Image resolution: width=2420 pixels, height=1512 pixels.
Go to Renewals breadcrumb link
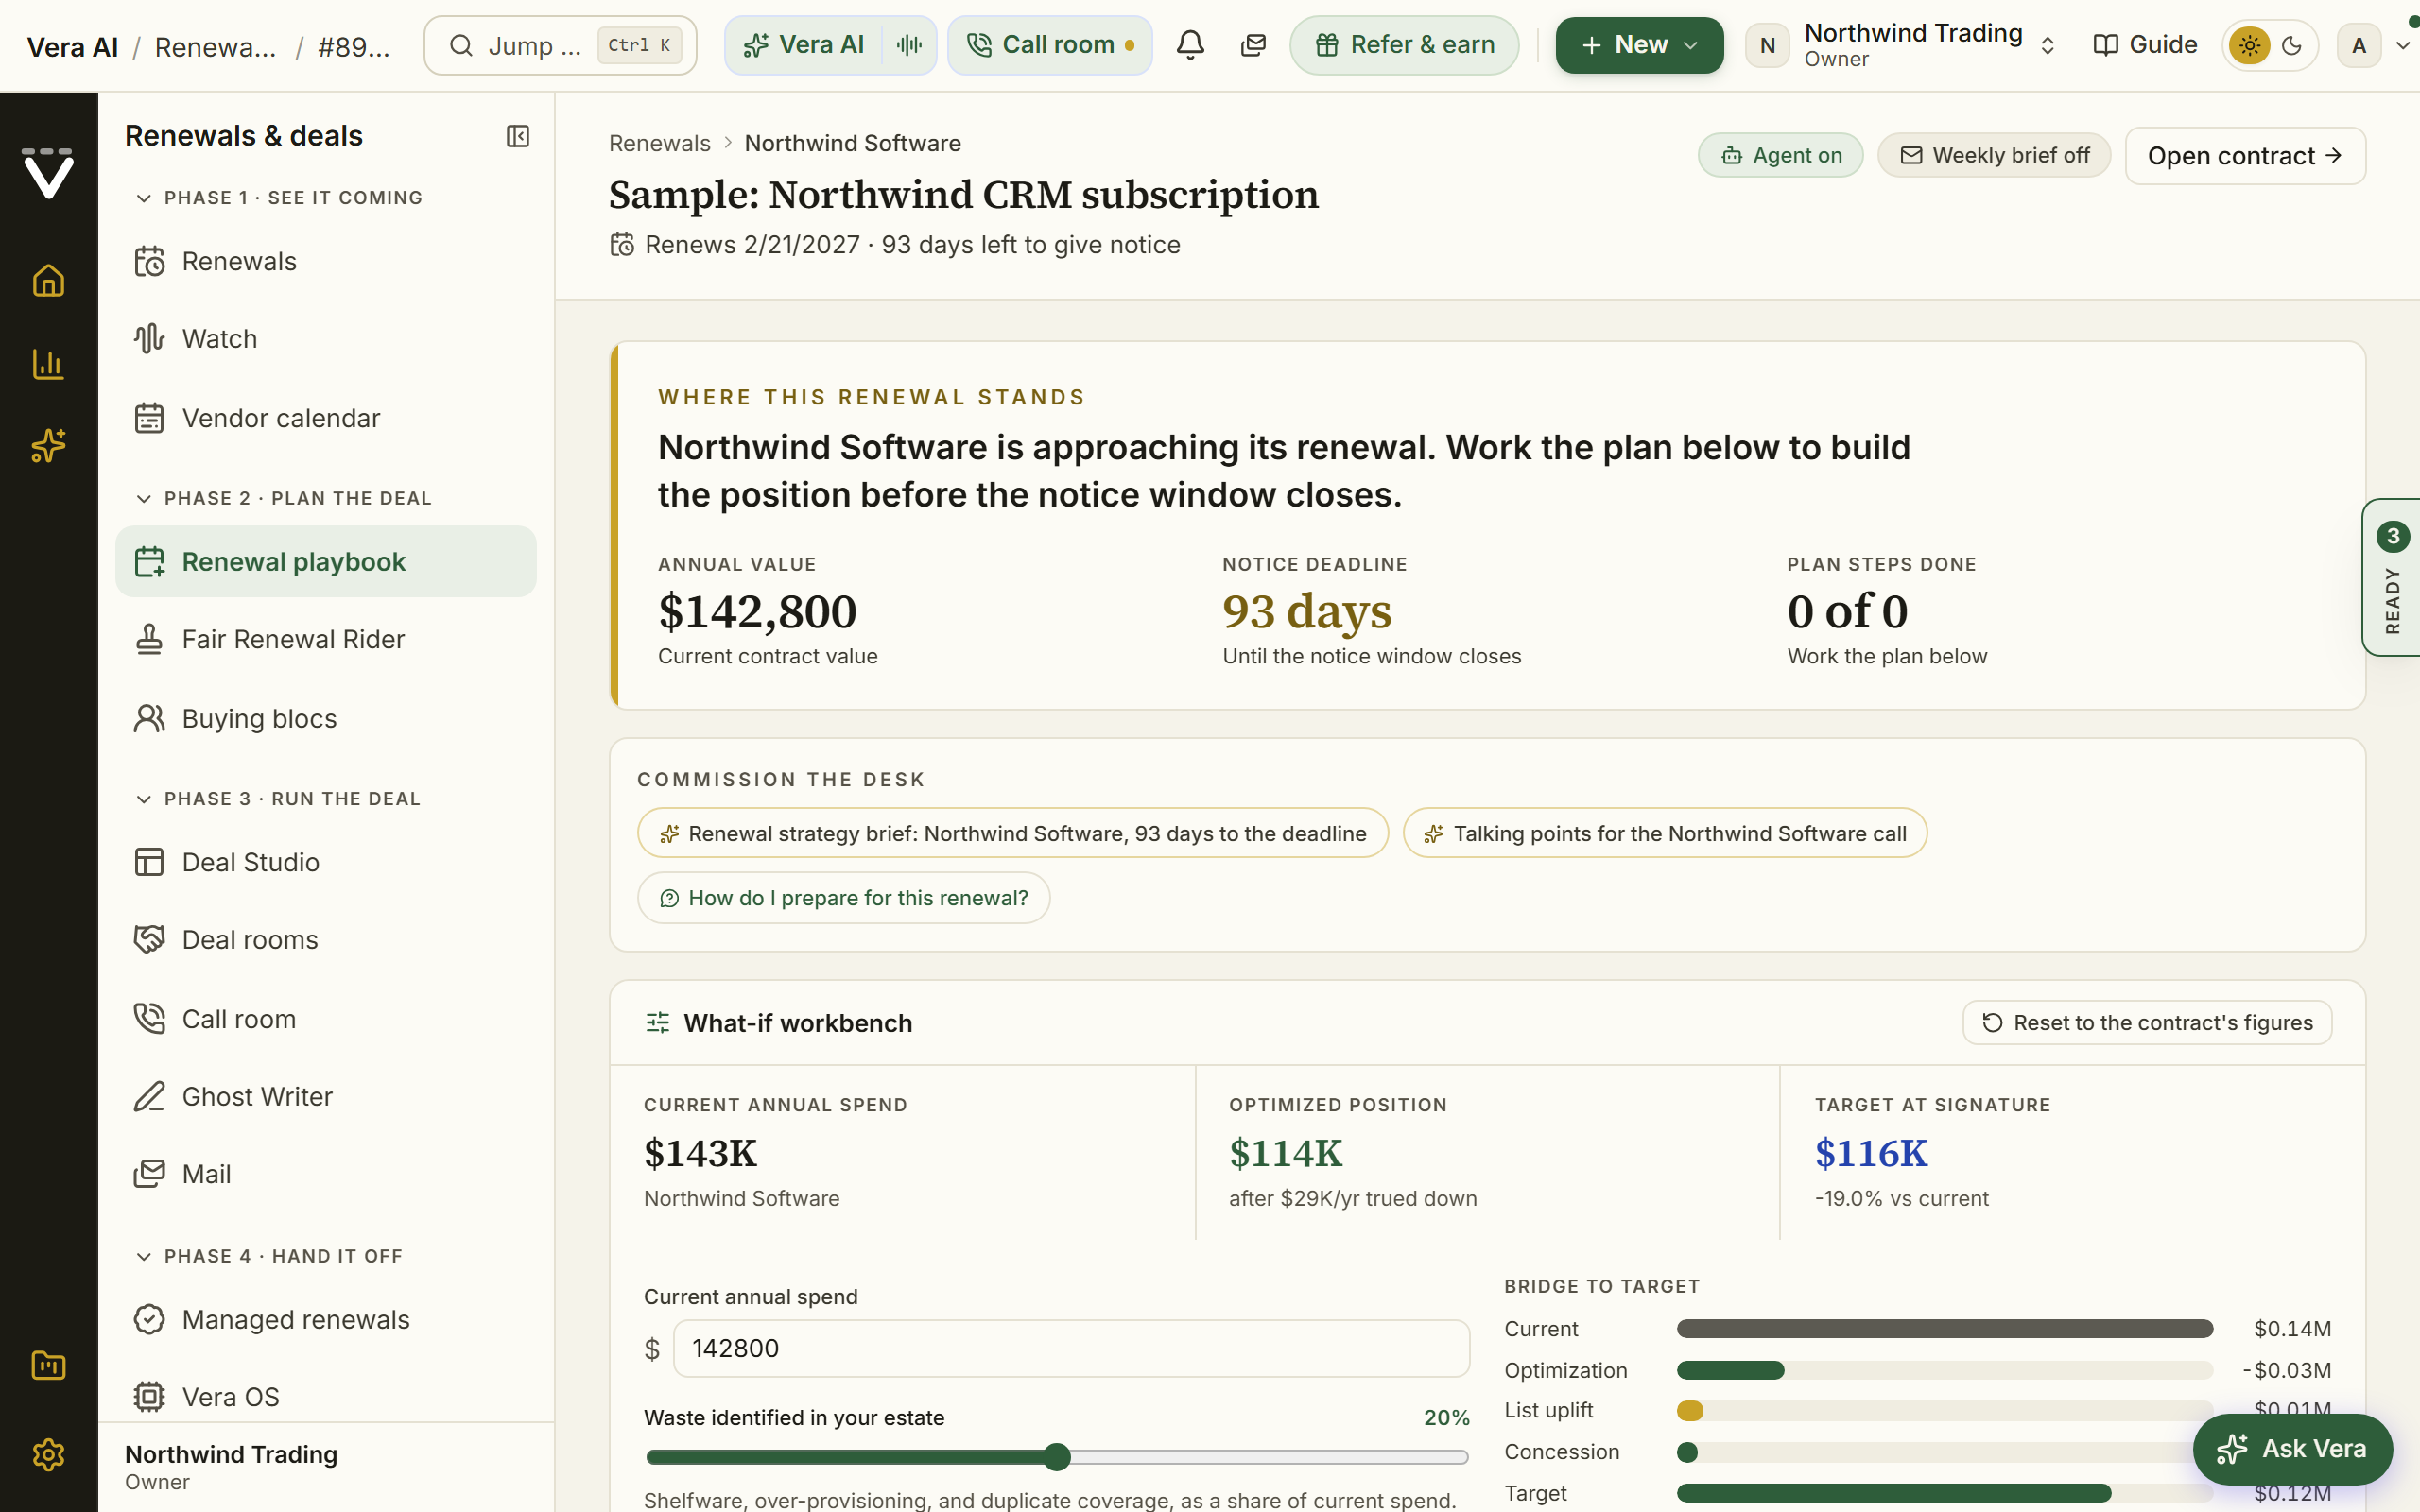(x=660, y=144)
